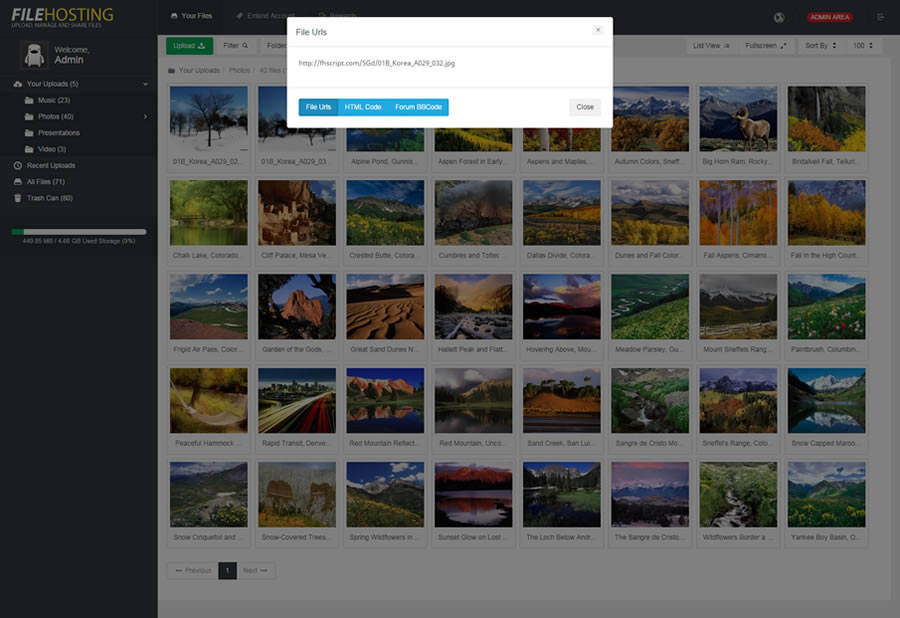
Task: Open the Music (23) folder
Action: 54,100
